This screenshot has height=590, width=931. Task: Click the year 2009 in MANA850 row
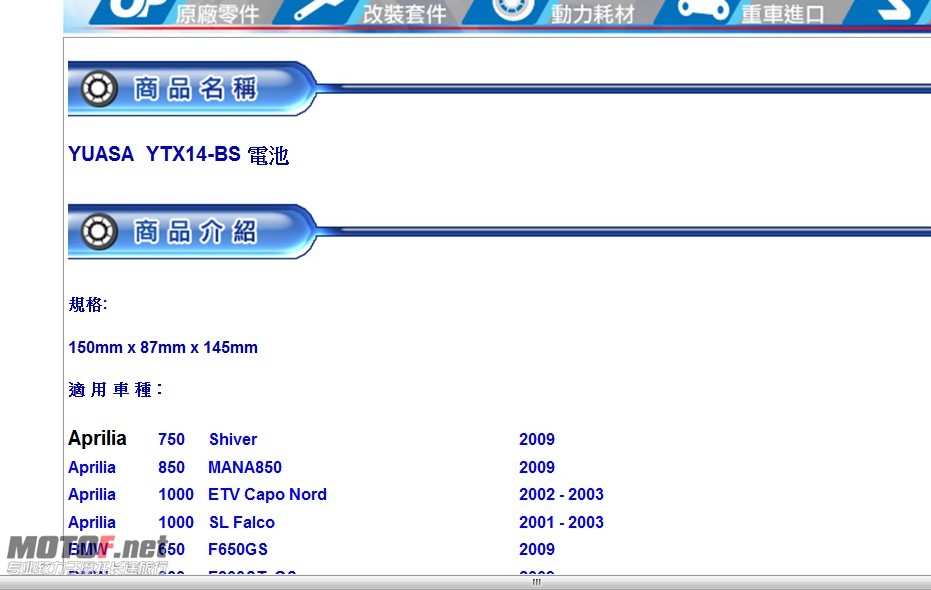click(537, 467)
